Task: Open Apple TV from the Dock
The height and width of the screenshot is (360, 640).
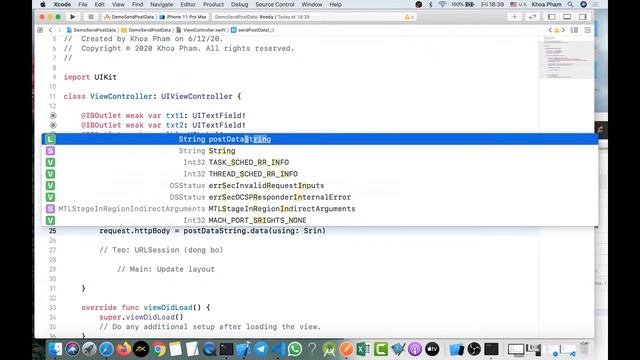Action: point(432,349)
